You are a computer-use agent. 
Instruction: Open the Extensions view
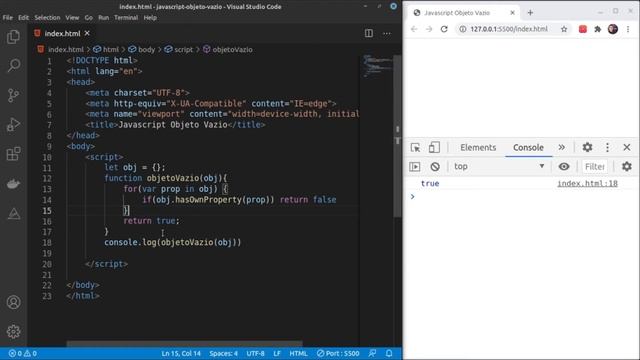(x=13, y=154)
